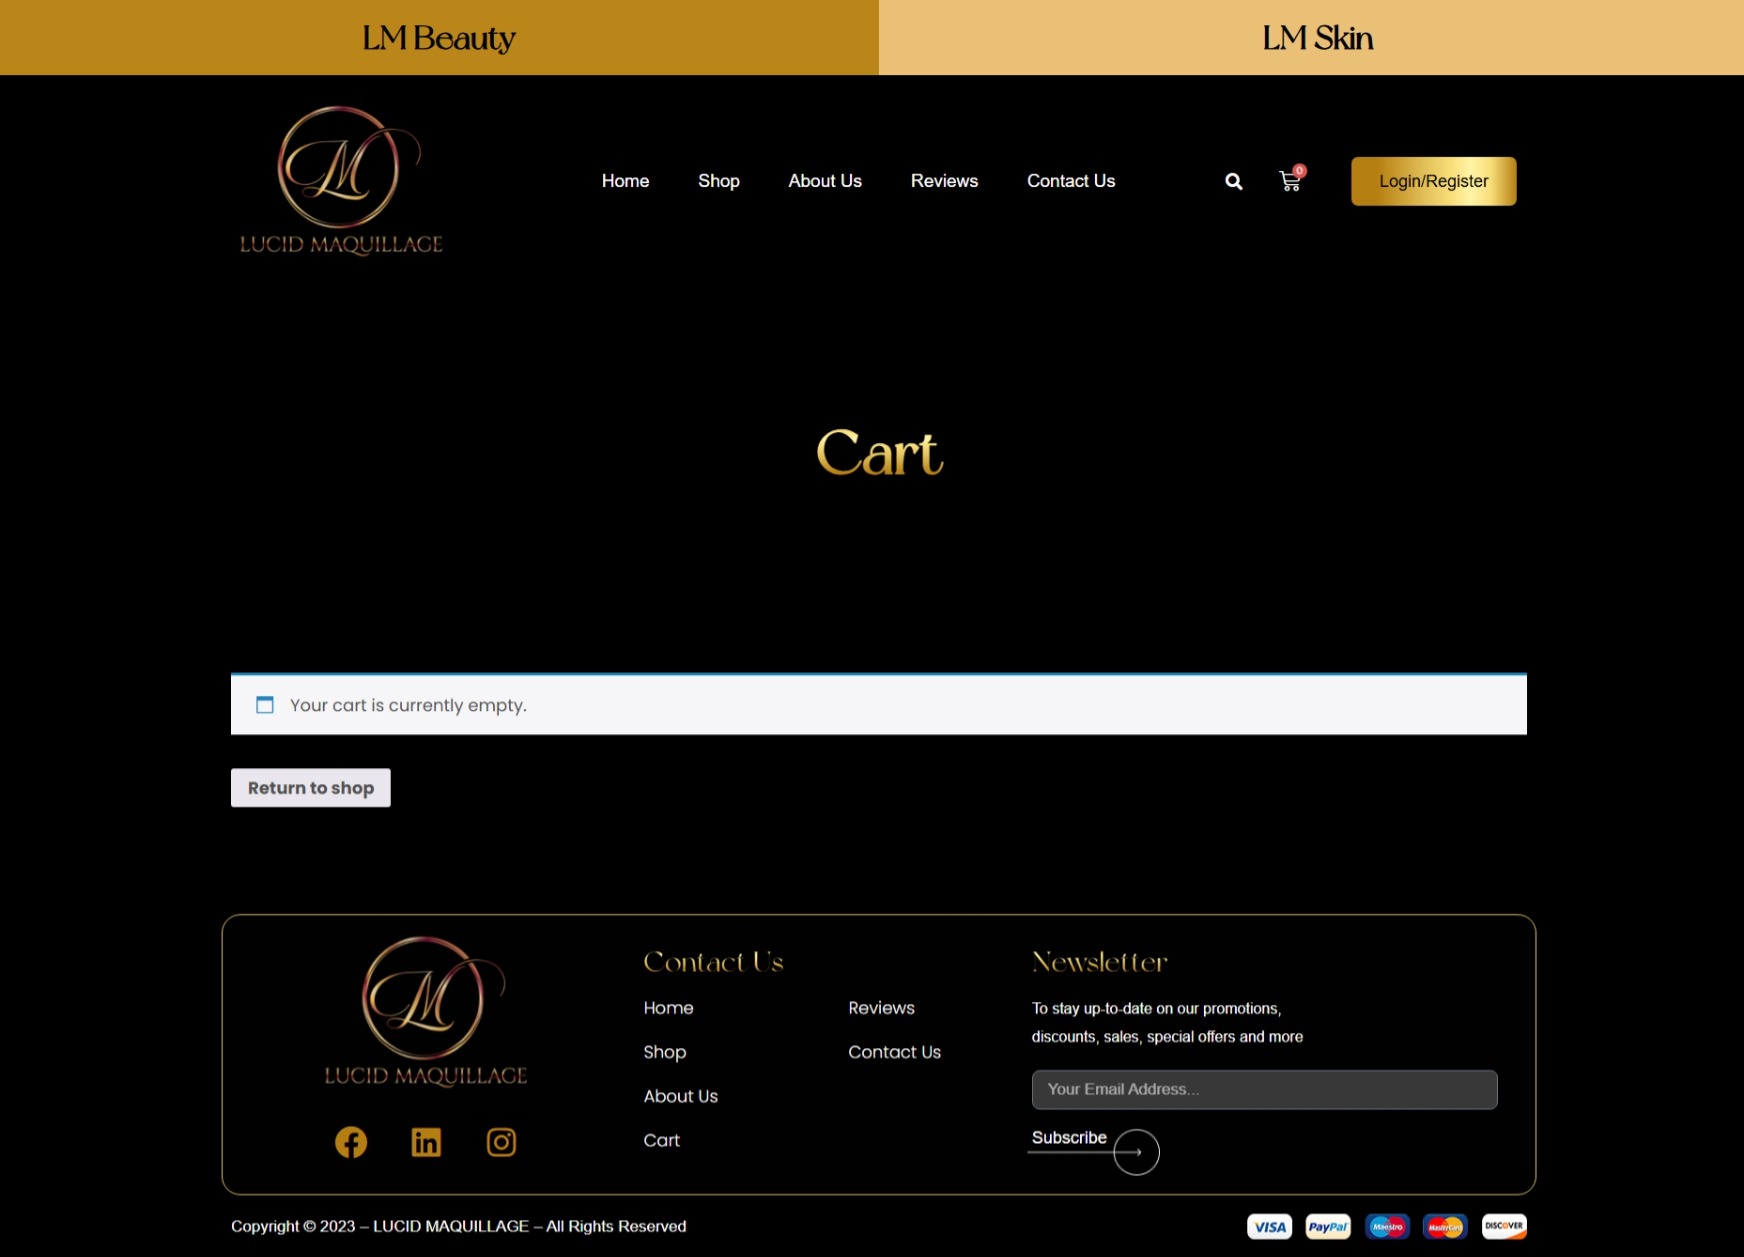
Task: Open the LinkedIn social icon
Action: 426,1142
